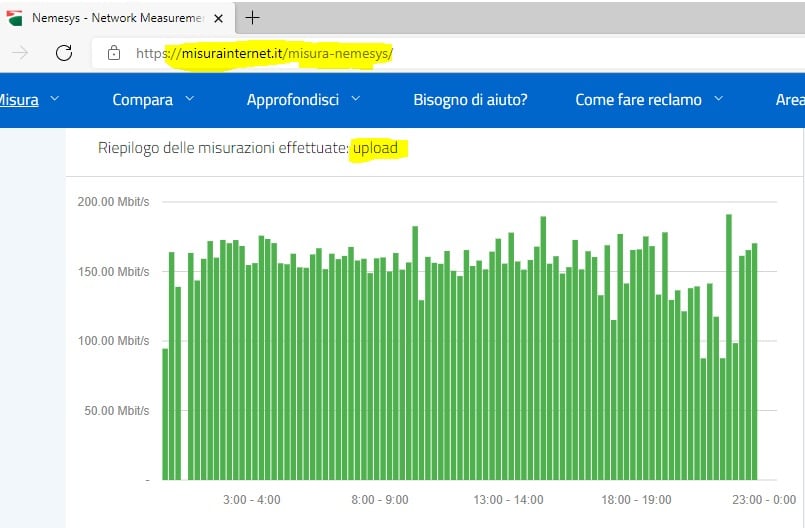
Task: Expand the Misura dropdown chevron
Action: (x=55, y=99)
